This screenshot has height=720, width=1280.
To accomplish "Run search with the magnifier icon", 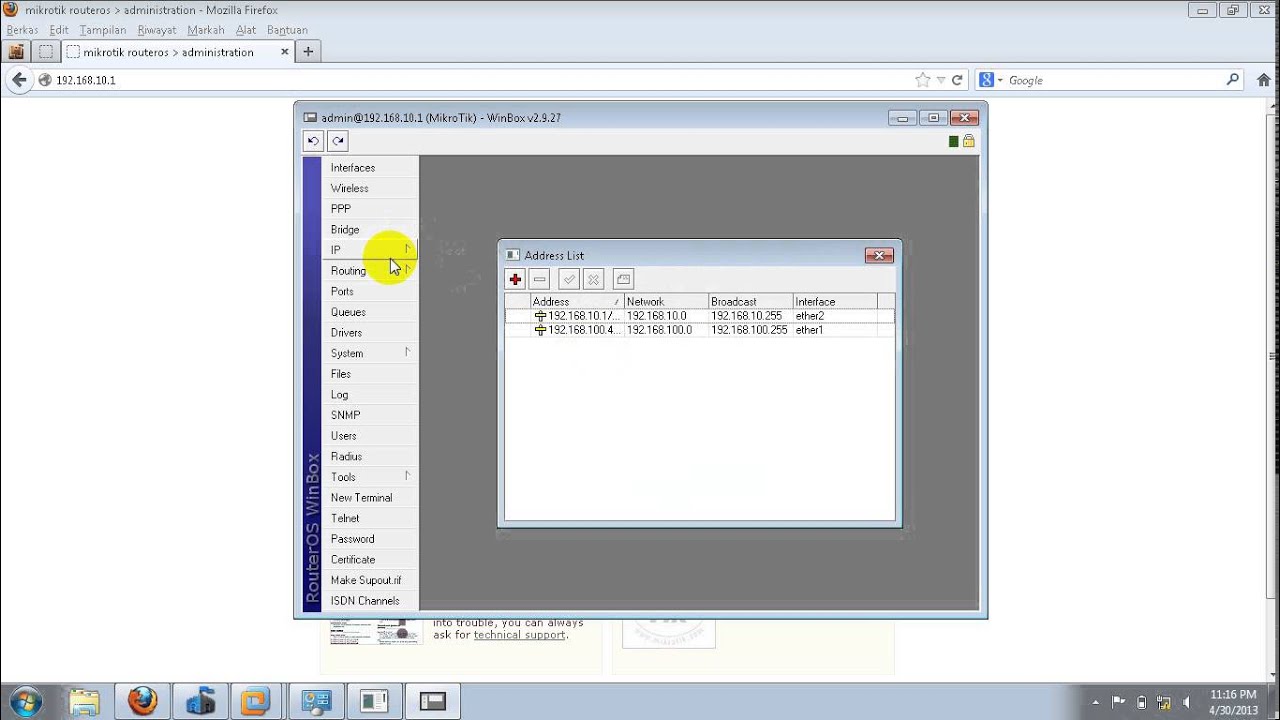I will point(1233,80).
